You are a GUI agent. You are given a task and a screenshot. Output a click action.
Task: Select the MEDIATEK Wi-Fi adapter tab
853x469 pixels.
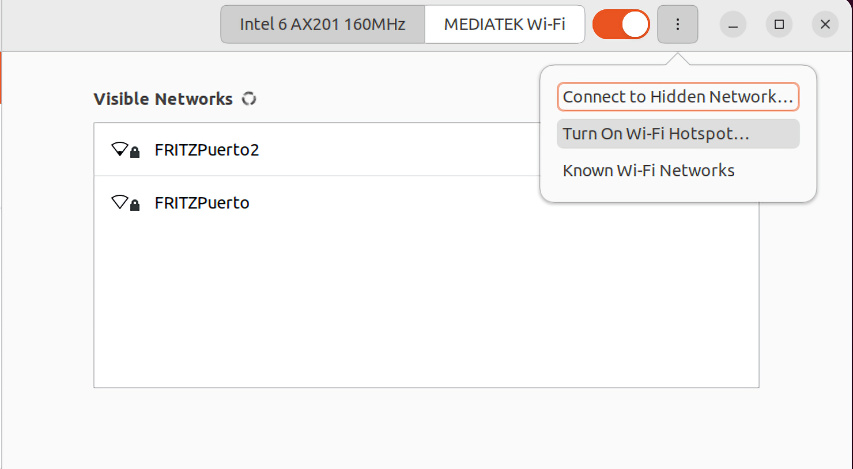point(504,24)
